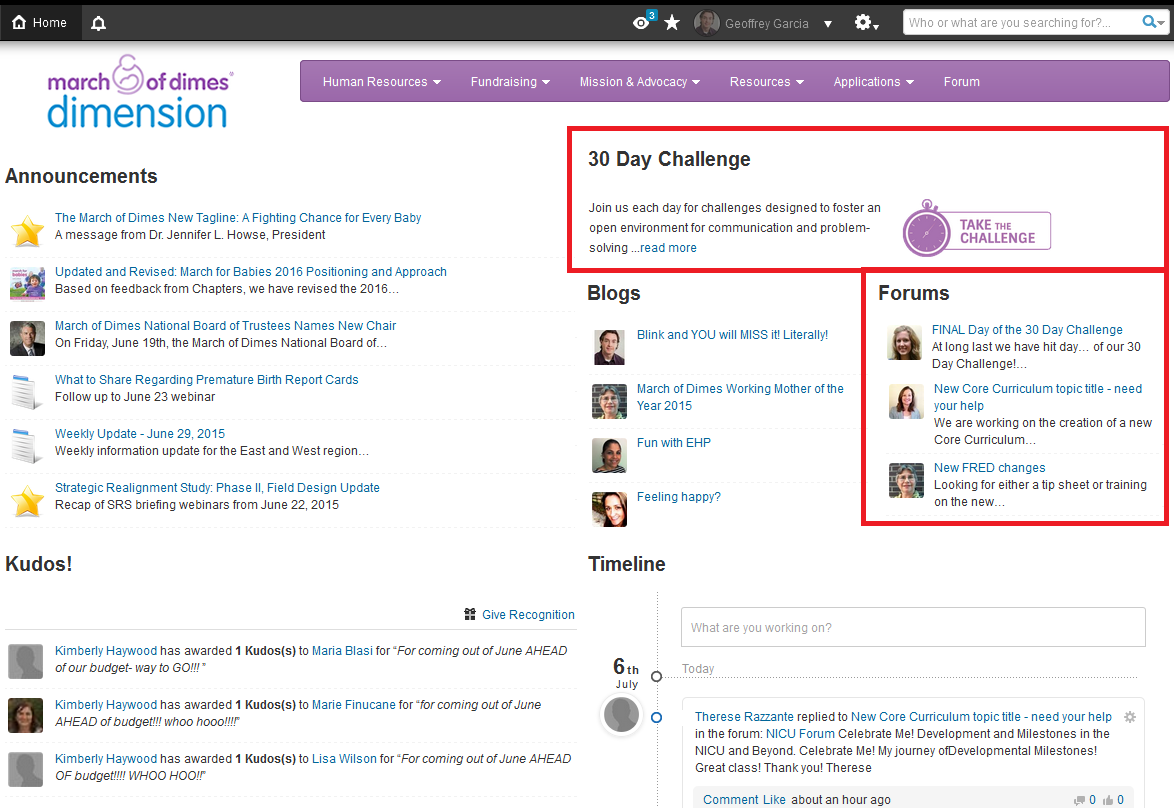Screen dimensions: 1174x808
Task: Click the timeline post options gear
Action: (x=1130, y=717)
